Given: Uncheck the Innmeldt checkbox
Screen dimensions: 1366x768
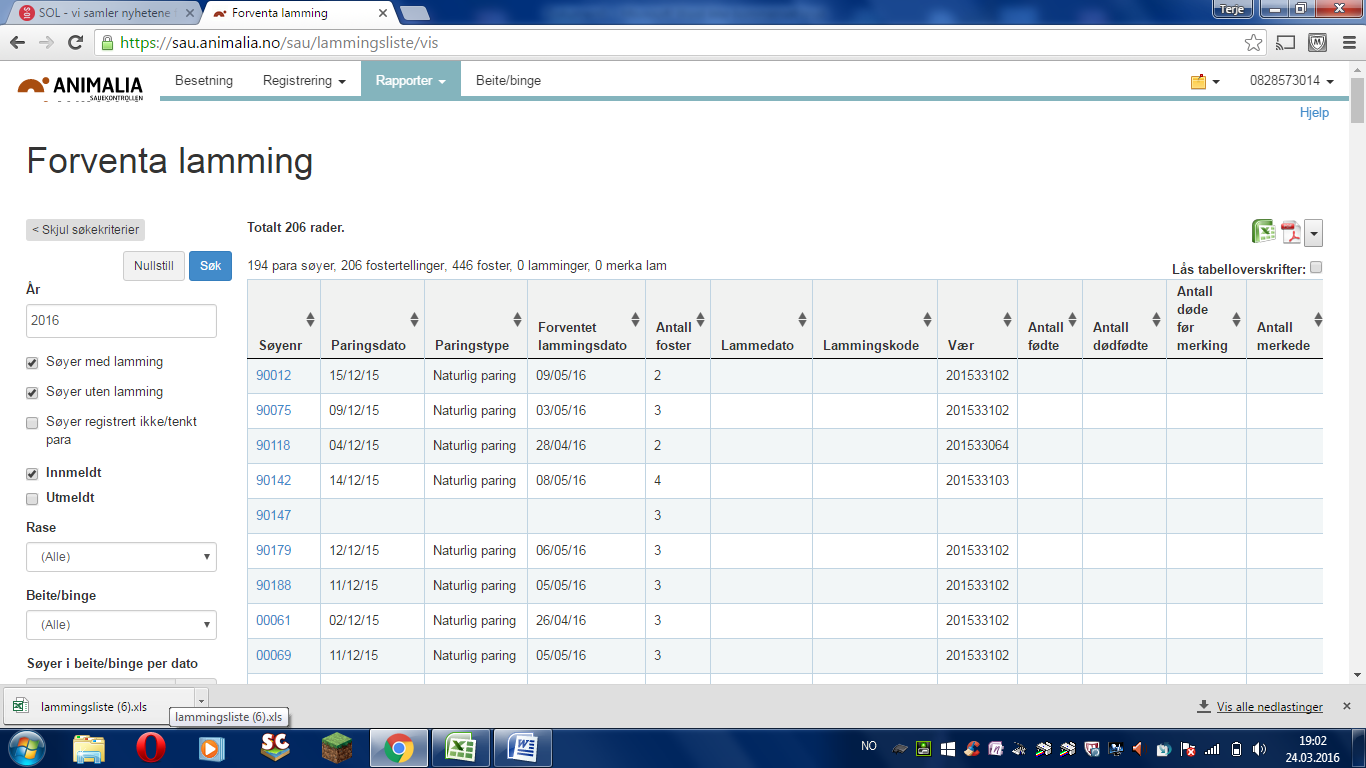Looking at the screenshot, I should tap(32, 473).
